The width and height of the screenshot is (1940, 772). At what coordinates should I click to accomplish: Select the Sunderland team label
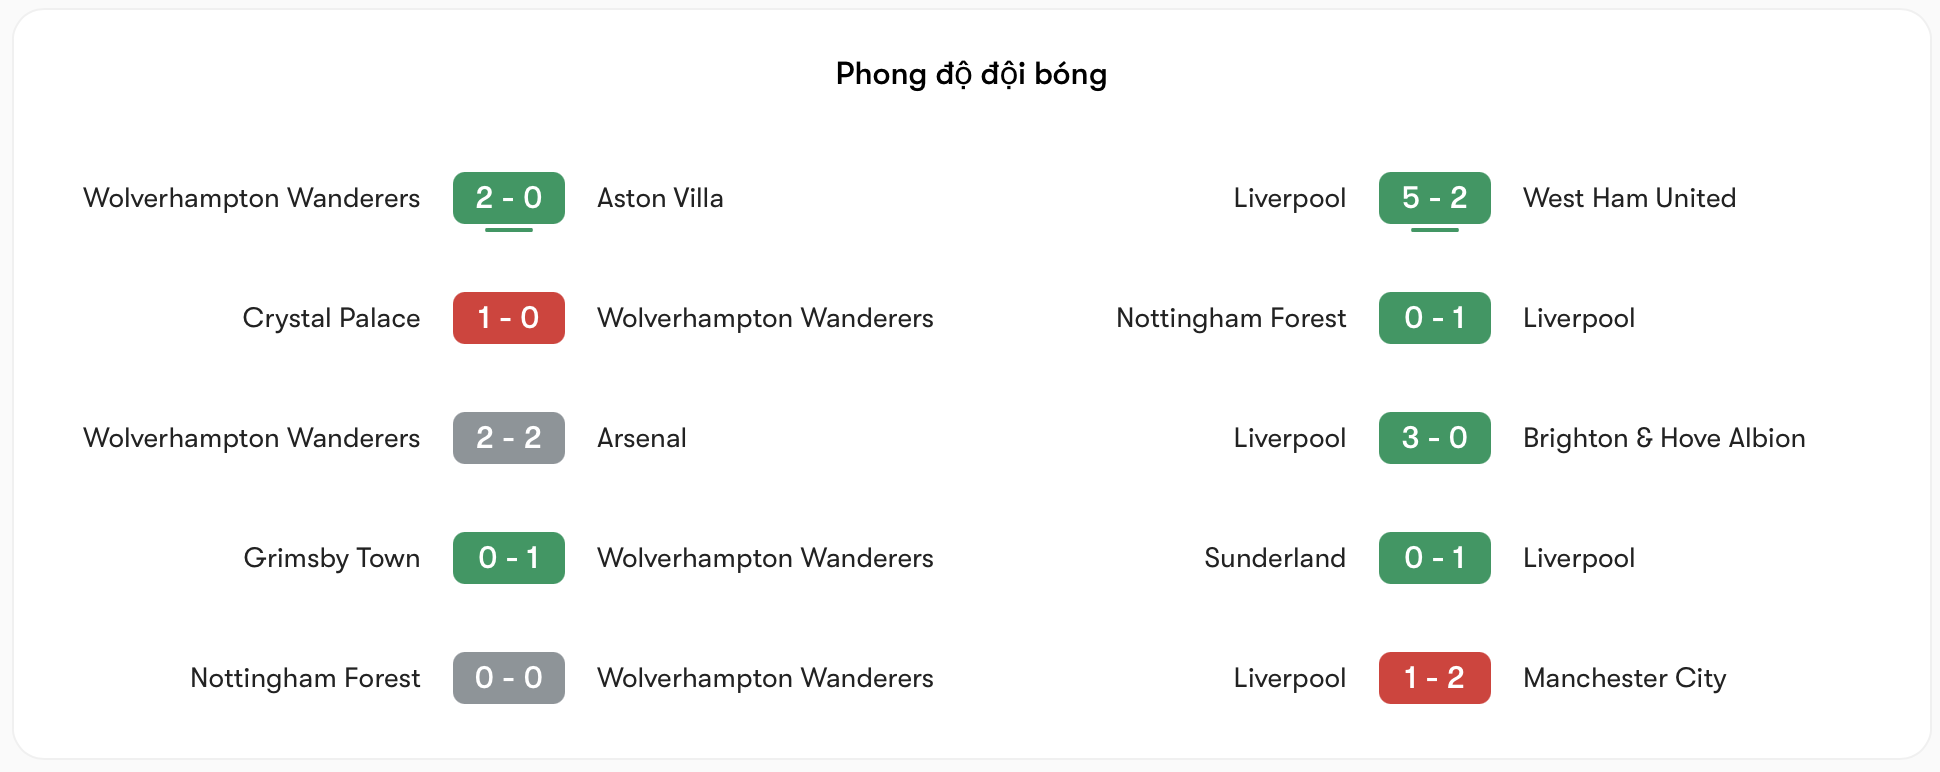click(1275, 558)
